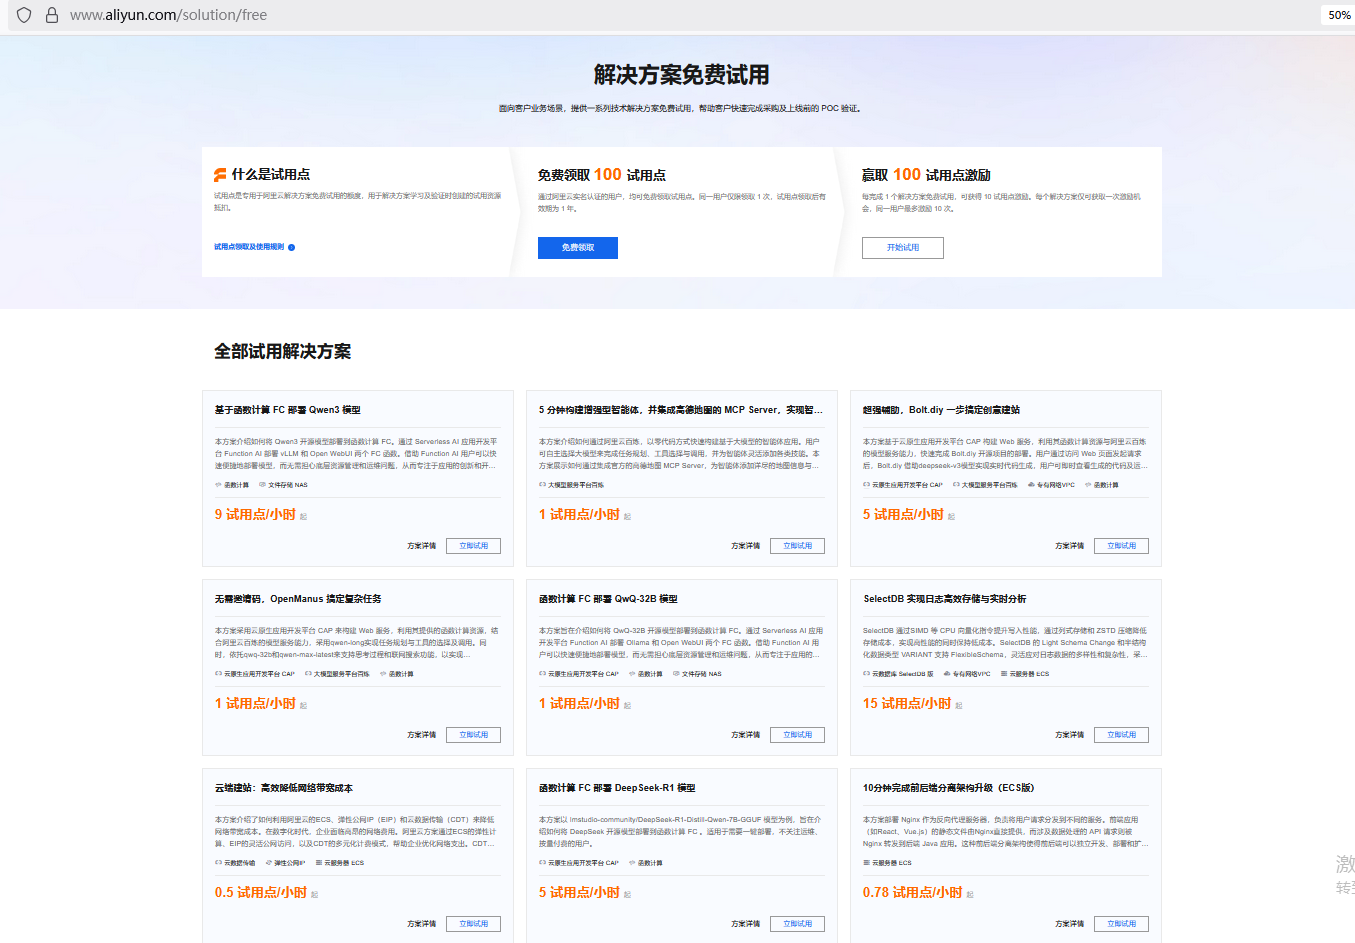Click 云原生应用开发平台 CAP tag icon in DeepSeek-R1 card
The height and width of the screenshot is (943, 1355).
[542, 863]
